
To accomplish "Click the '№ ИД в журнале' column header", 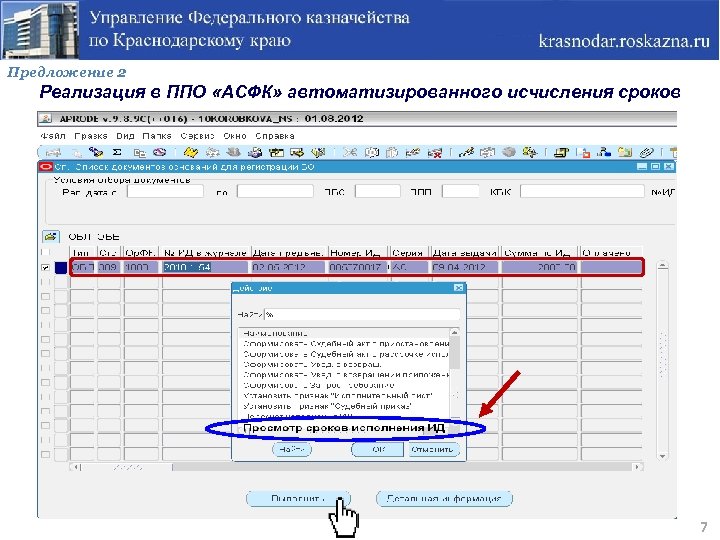I will [x=205, y=253].
